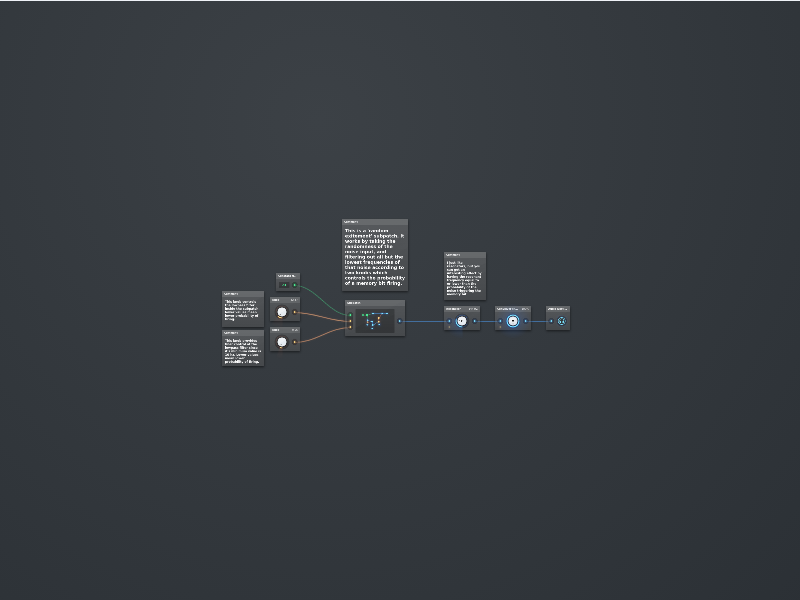Viewport: 800px width, 600px height.
Task: Click the green output port of the top-left node
Action: tap(294, 285)
